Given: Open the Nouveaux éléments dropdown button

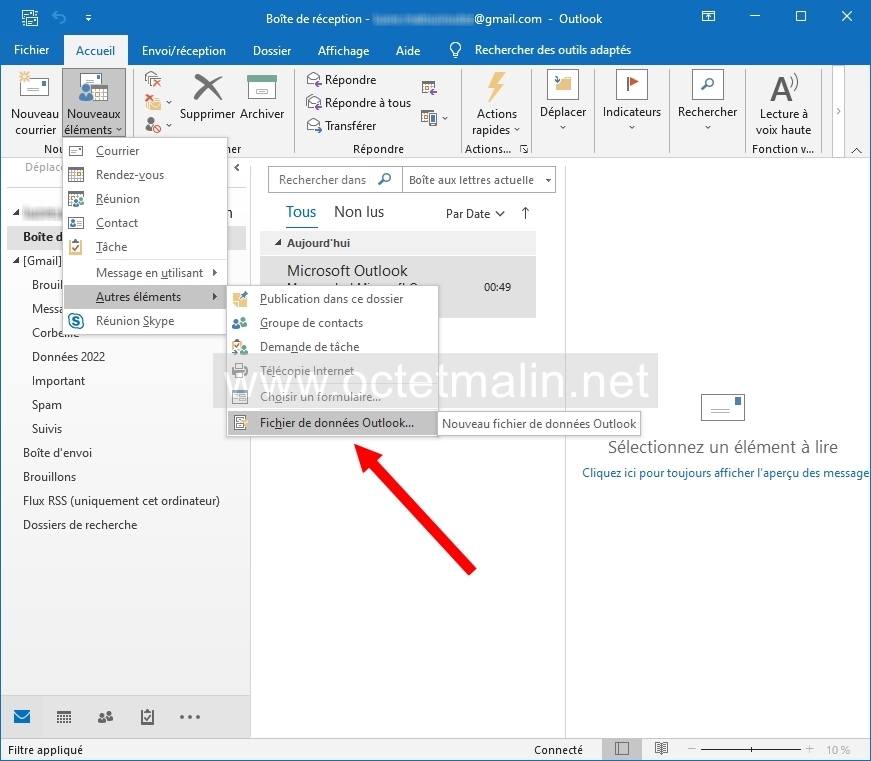Looking at the screenshot, I should [x=93, y=103].
